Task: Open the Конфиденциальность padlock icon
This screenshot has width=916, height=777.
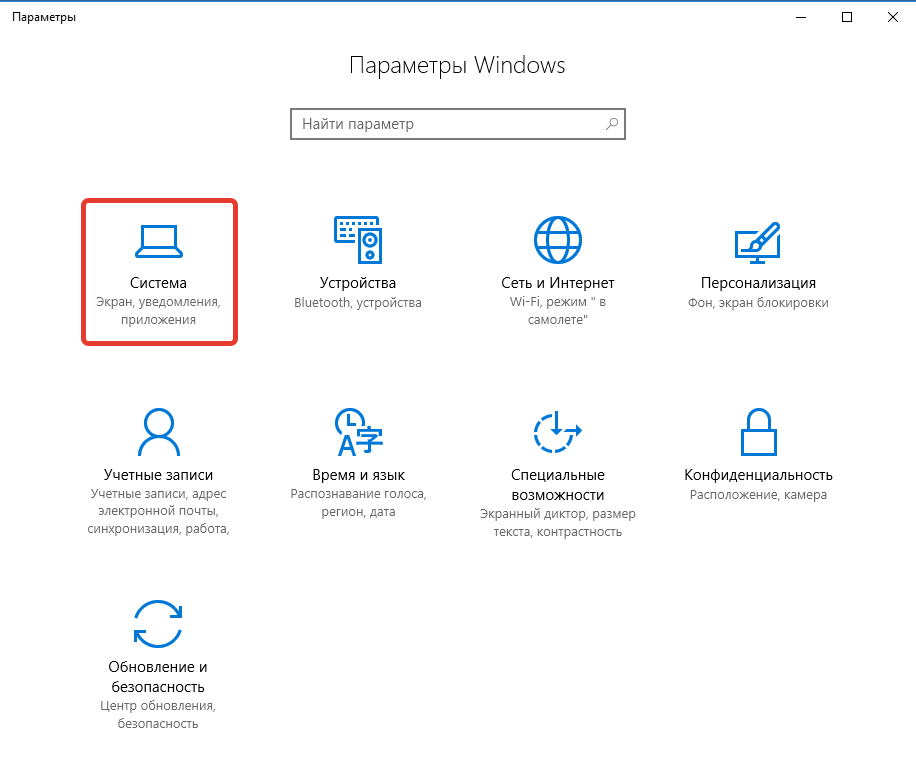Action: [758, 432]
